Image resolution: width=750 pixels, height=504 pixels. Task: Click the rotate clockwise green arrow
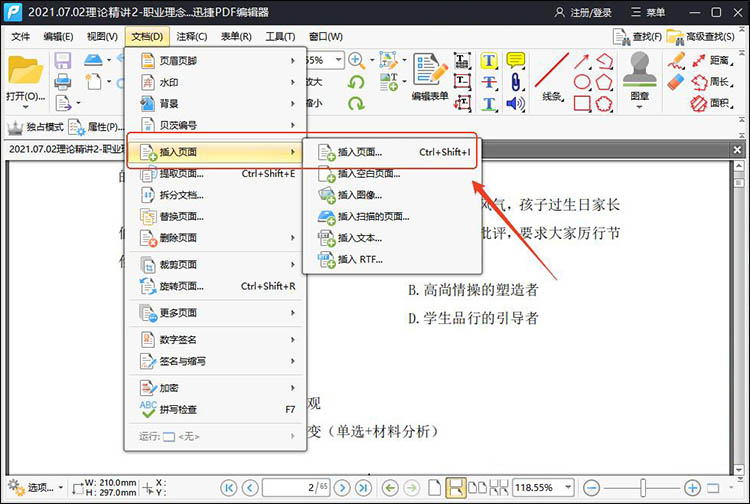pyautogui.click(x=356, y=103)
